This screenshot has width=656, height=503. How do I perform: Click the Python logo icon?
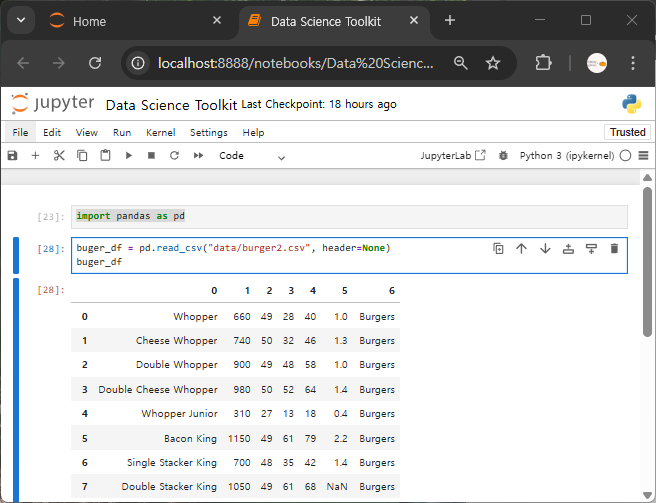tap(631, 104)
